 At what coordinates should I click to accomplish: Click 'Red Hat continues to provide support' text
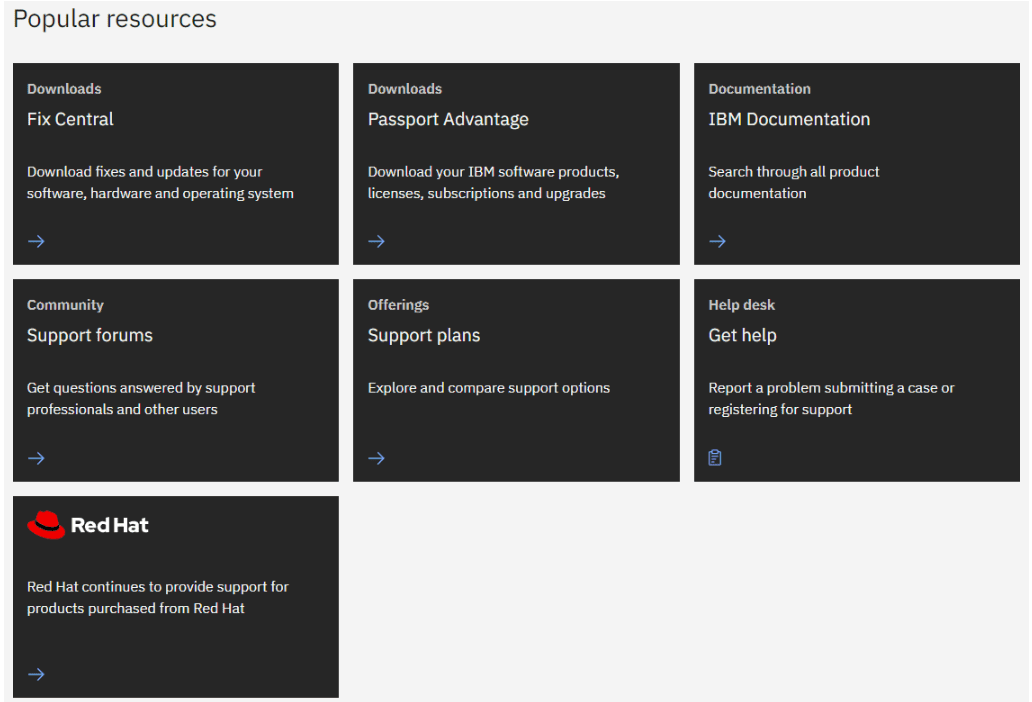click(x=157, y=597)
